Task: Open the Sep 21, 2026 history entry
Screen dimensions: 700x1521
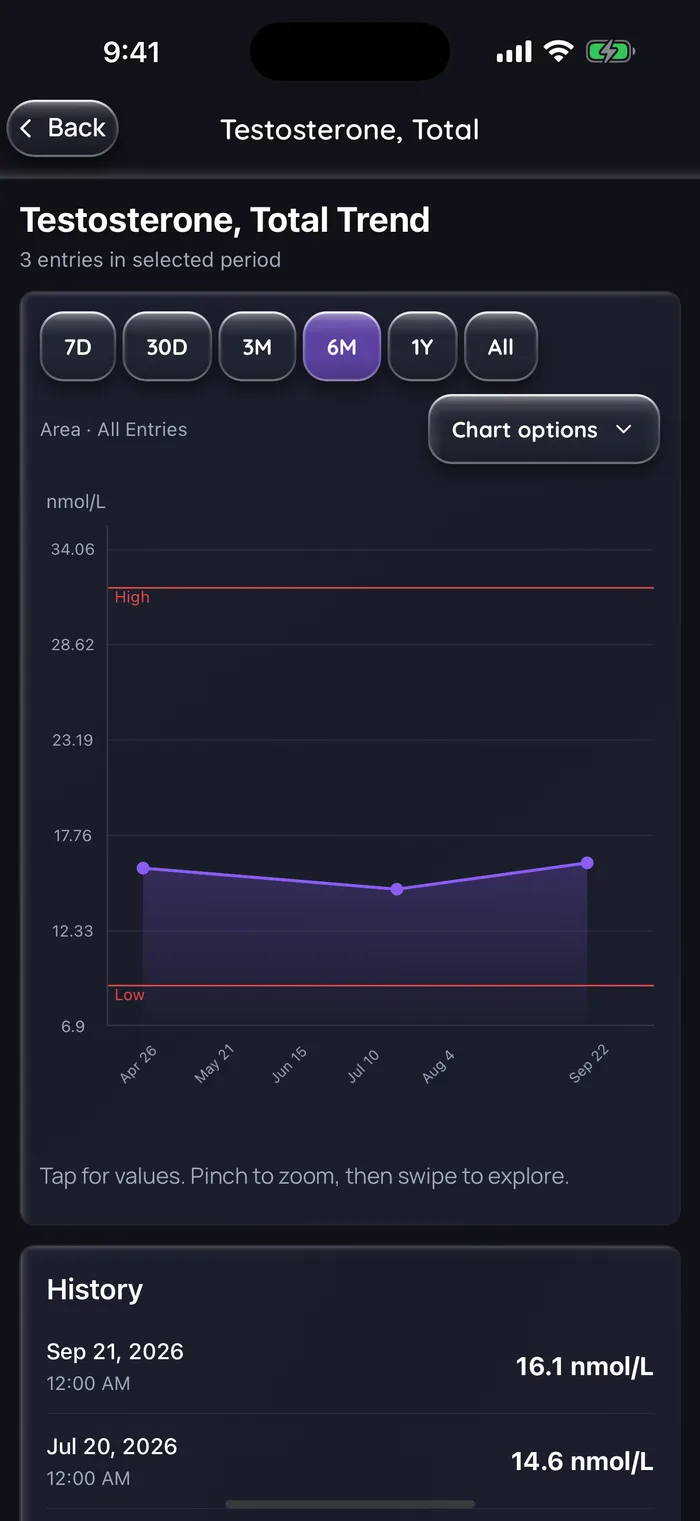Action: [350, 1366]
